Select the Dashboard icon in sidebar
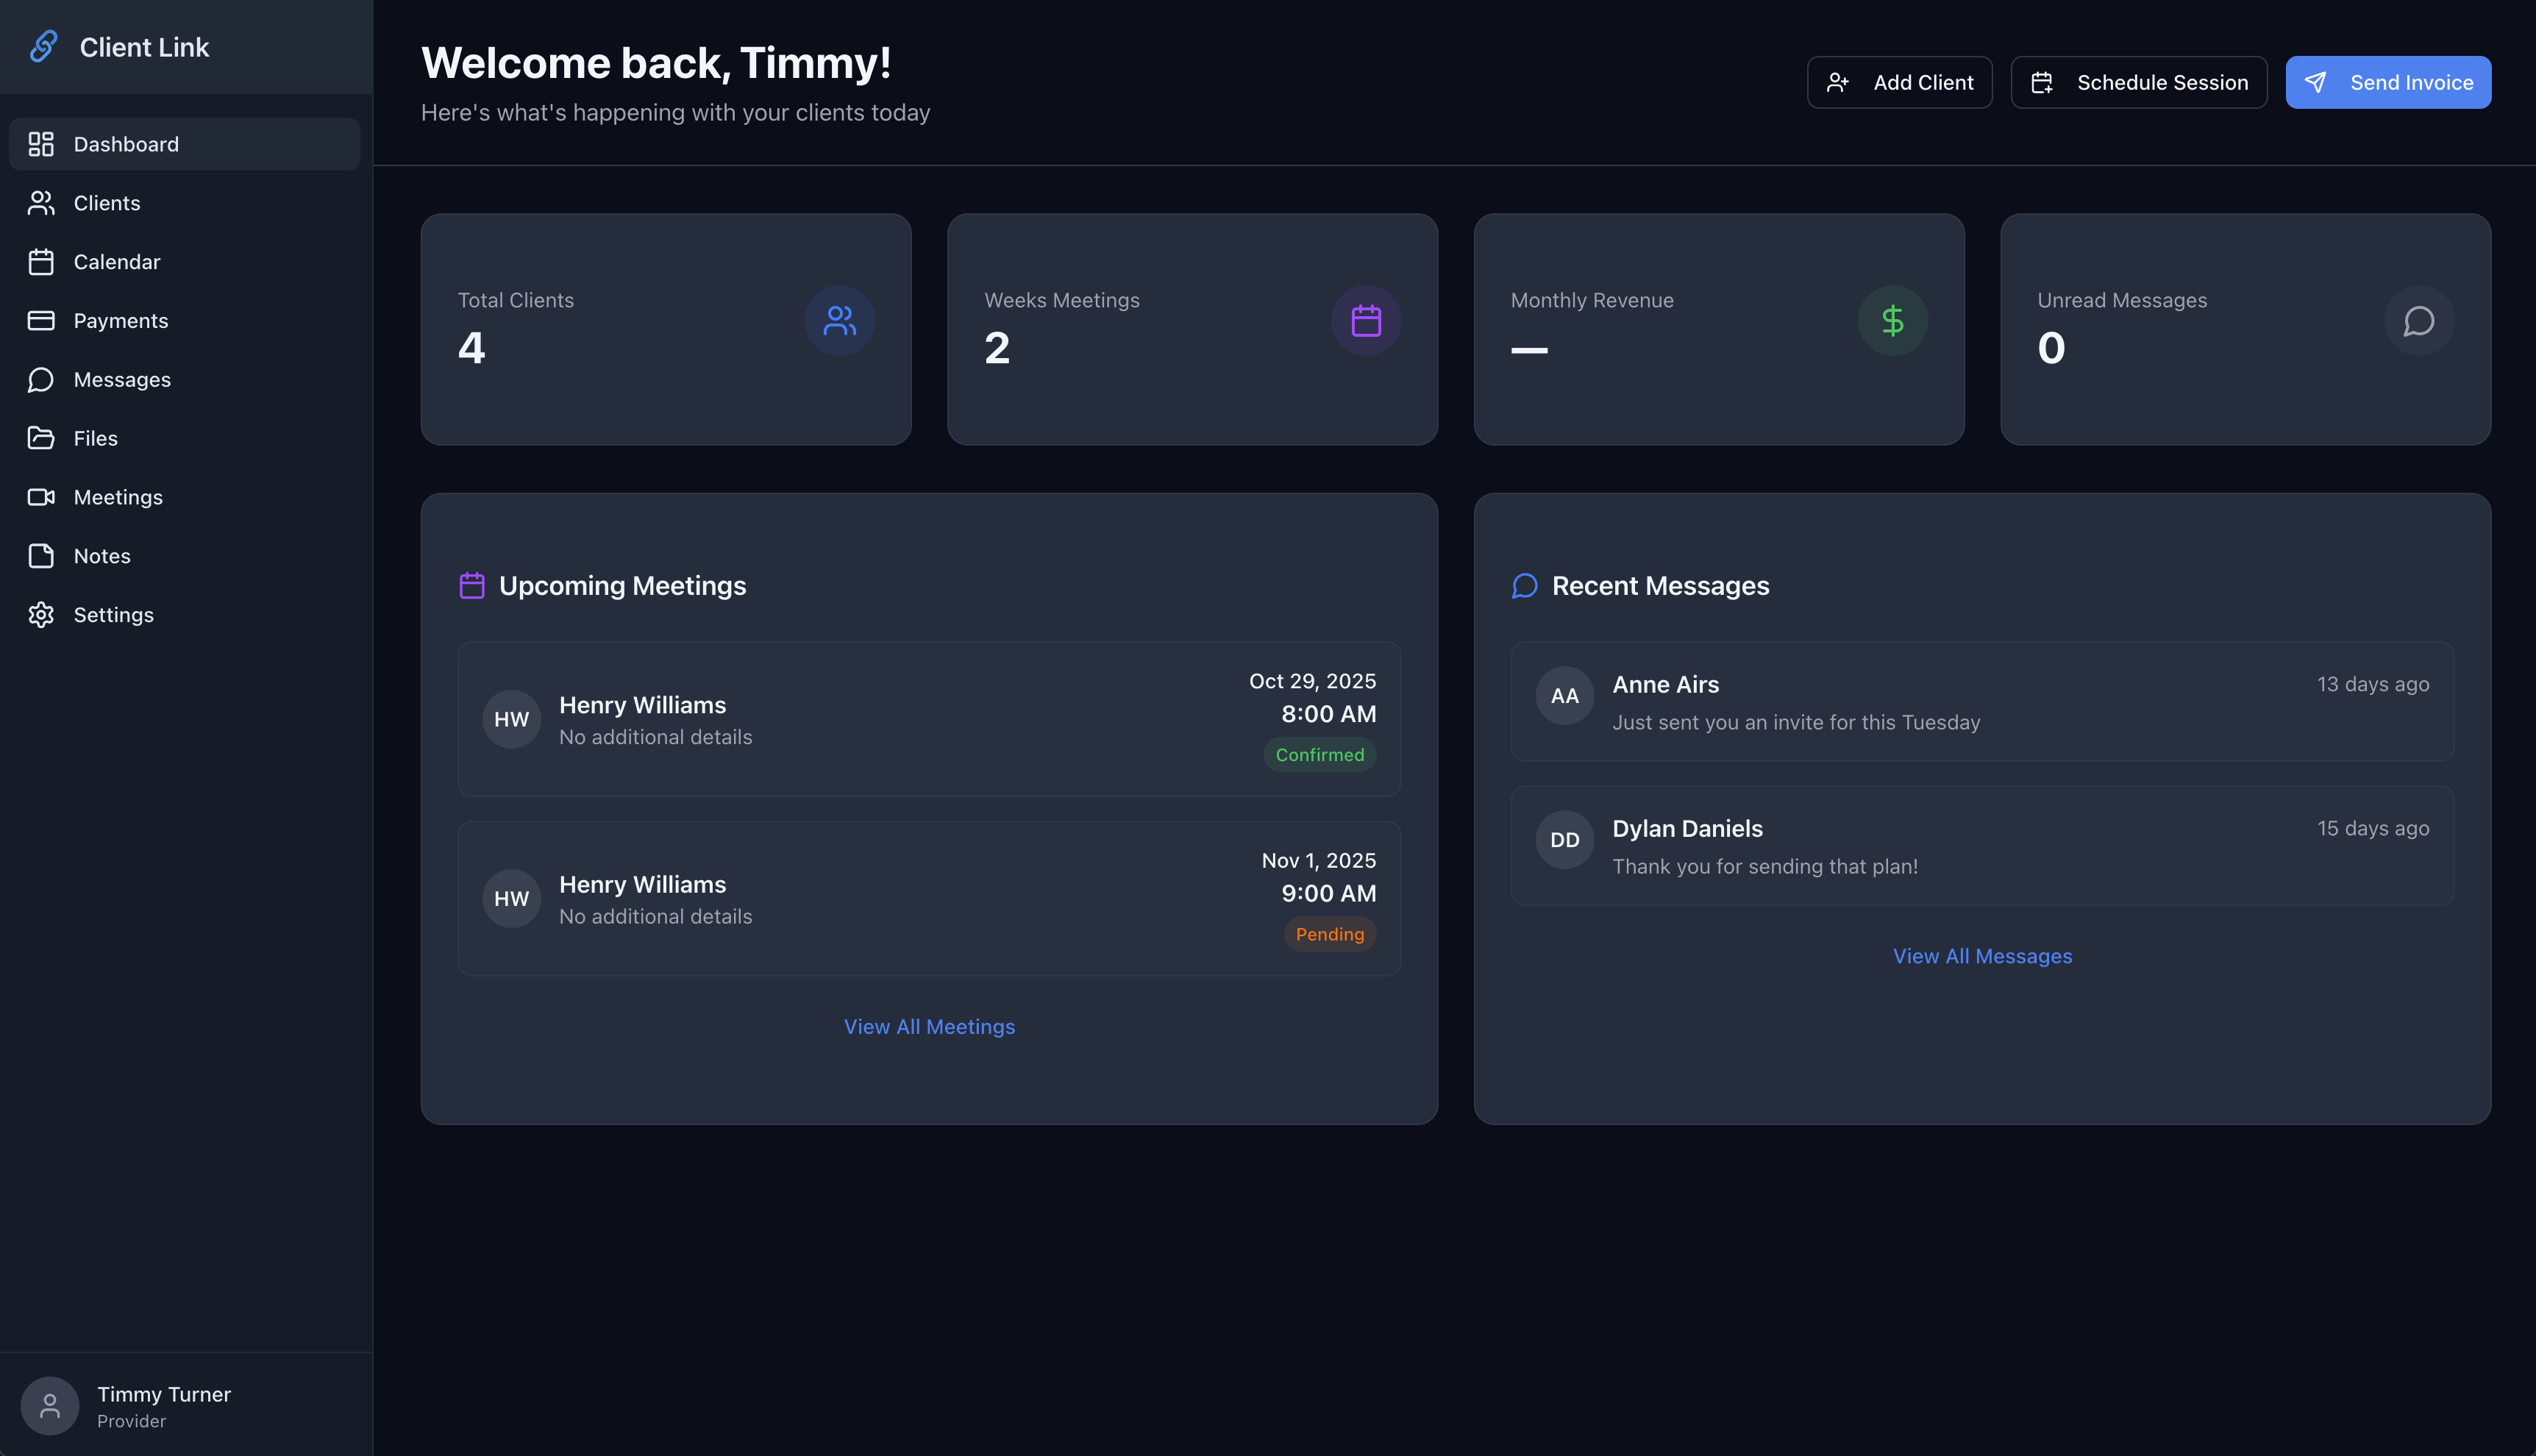Viewport: 2536px width, 1456px height. (41, 143)
